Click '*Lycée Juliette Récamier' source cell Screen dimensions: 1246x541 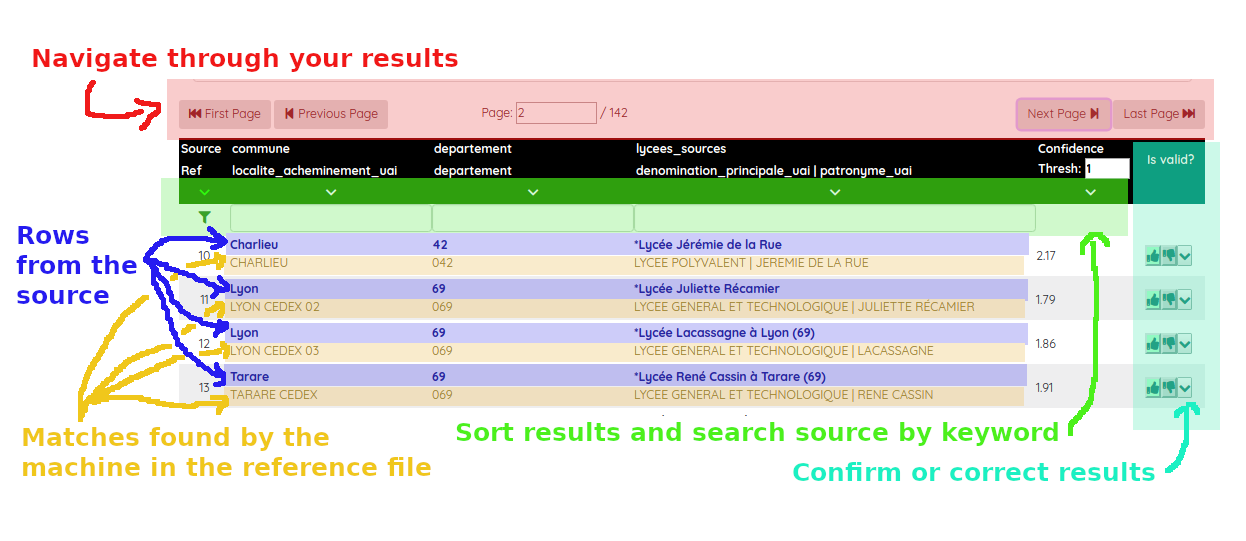[x=707, y=289]
